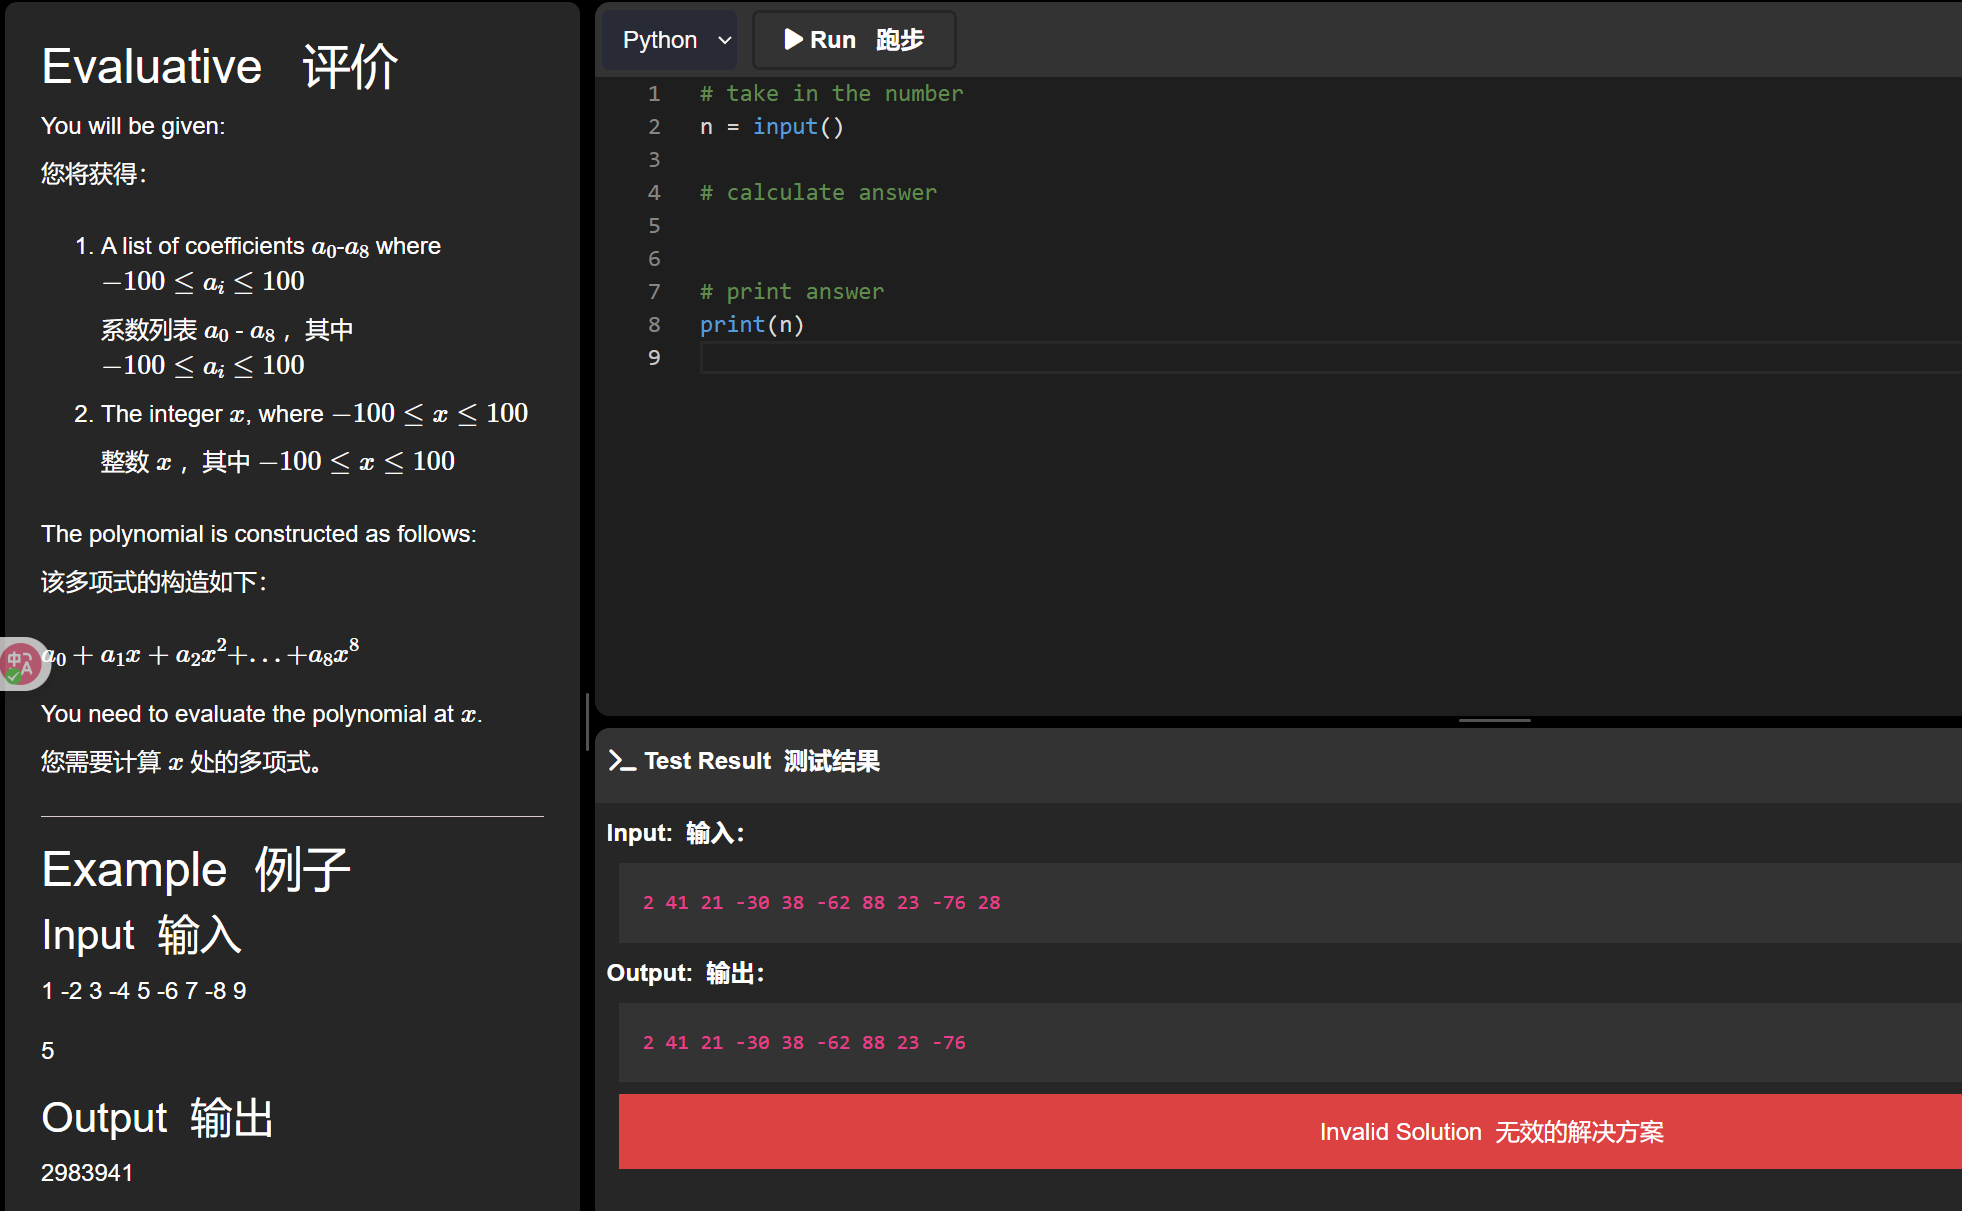Click the blank line 5 in code editor
The image size is (1962, 1211).
click(1000, 226)
